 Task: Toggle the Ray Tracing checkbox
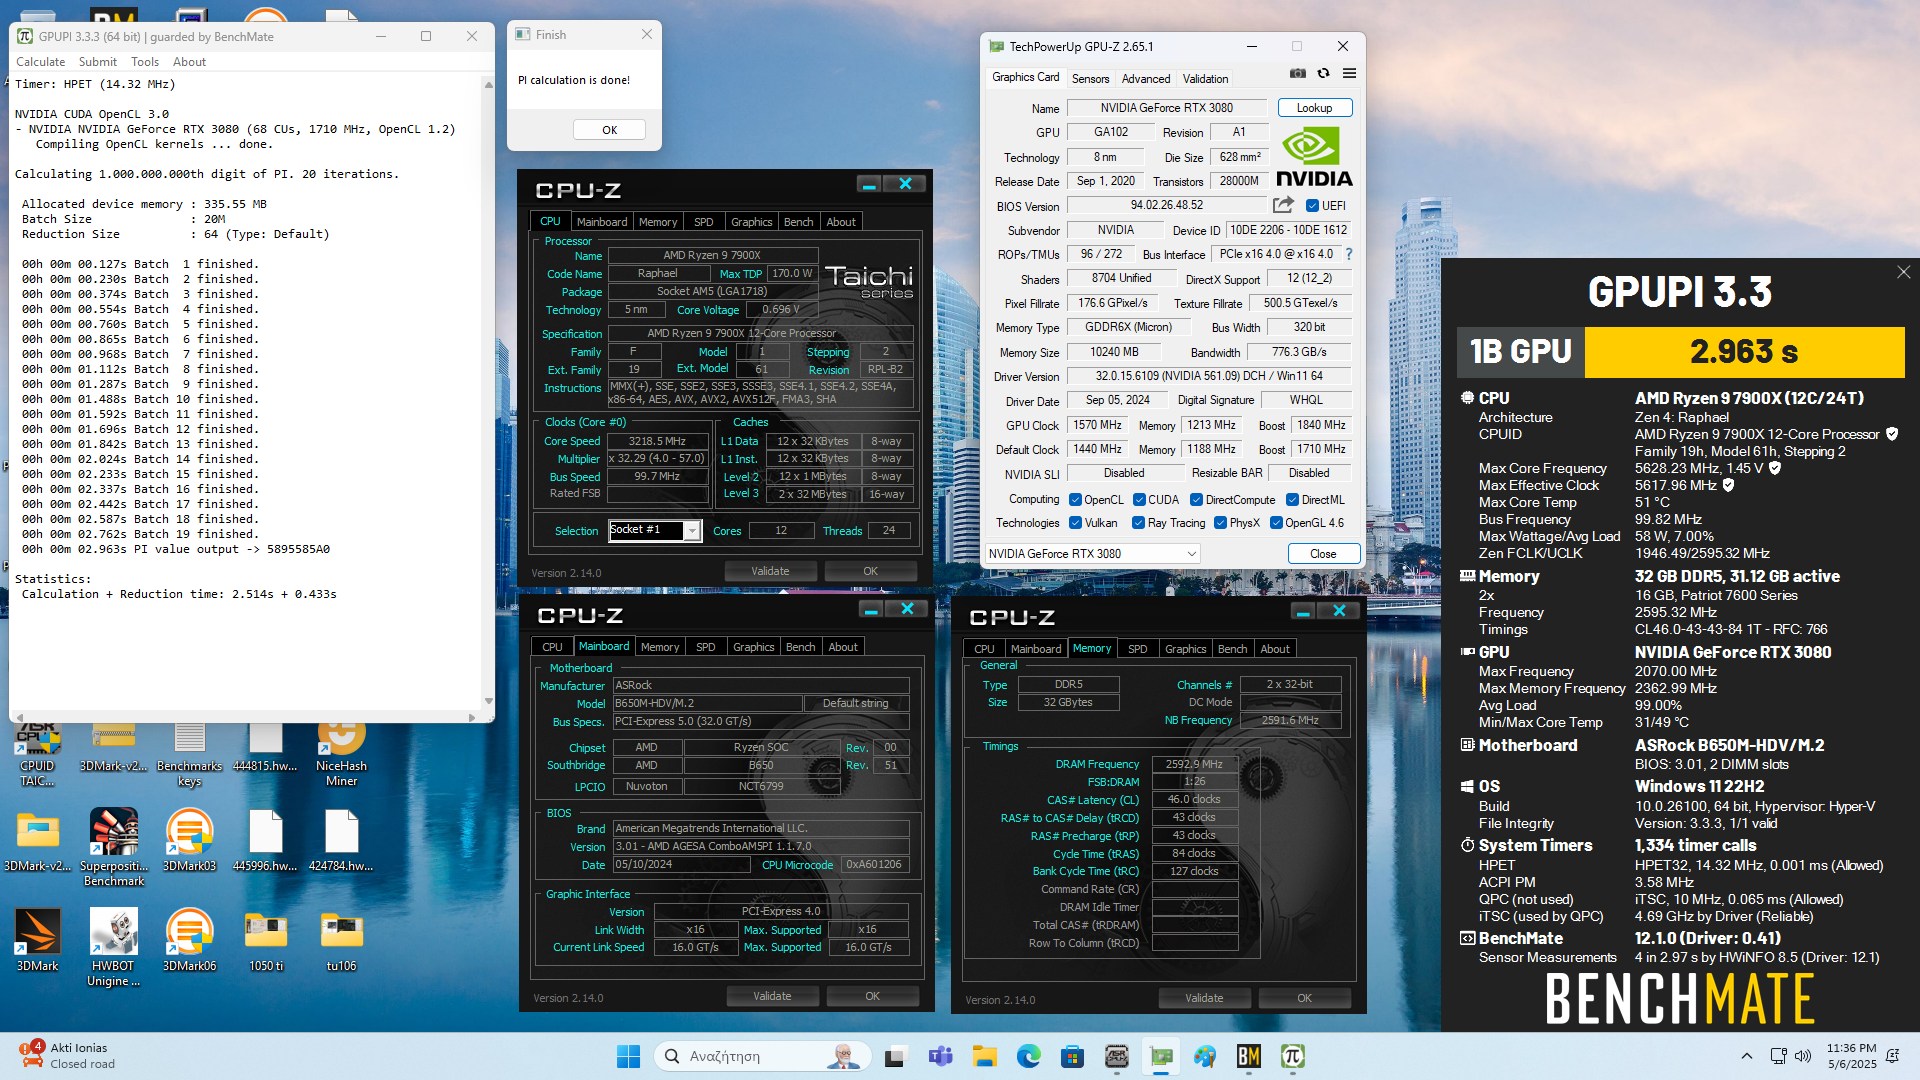tap(1138, 523)
